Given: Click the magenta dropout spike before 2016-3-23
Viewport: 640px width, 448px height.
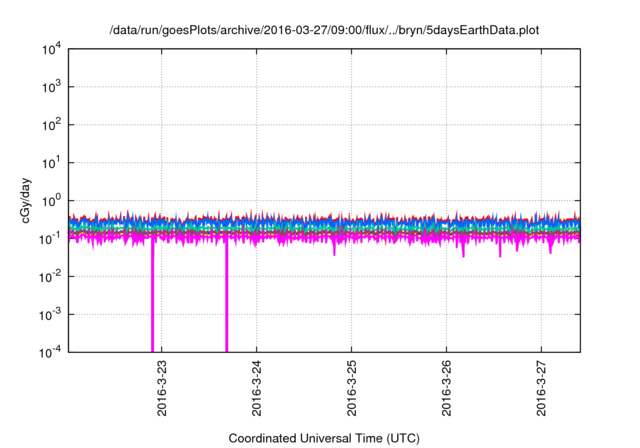Looking at the screenshot, I should (153, 296).
